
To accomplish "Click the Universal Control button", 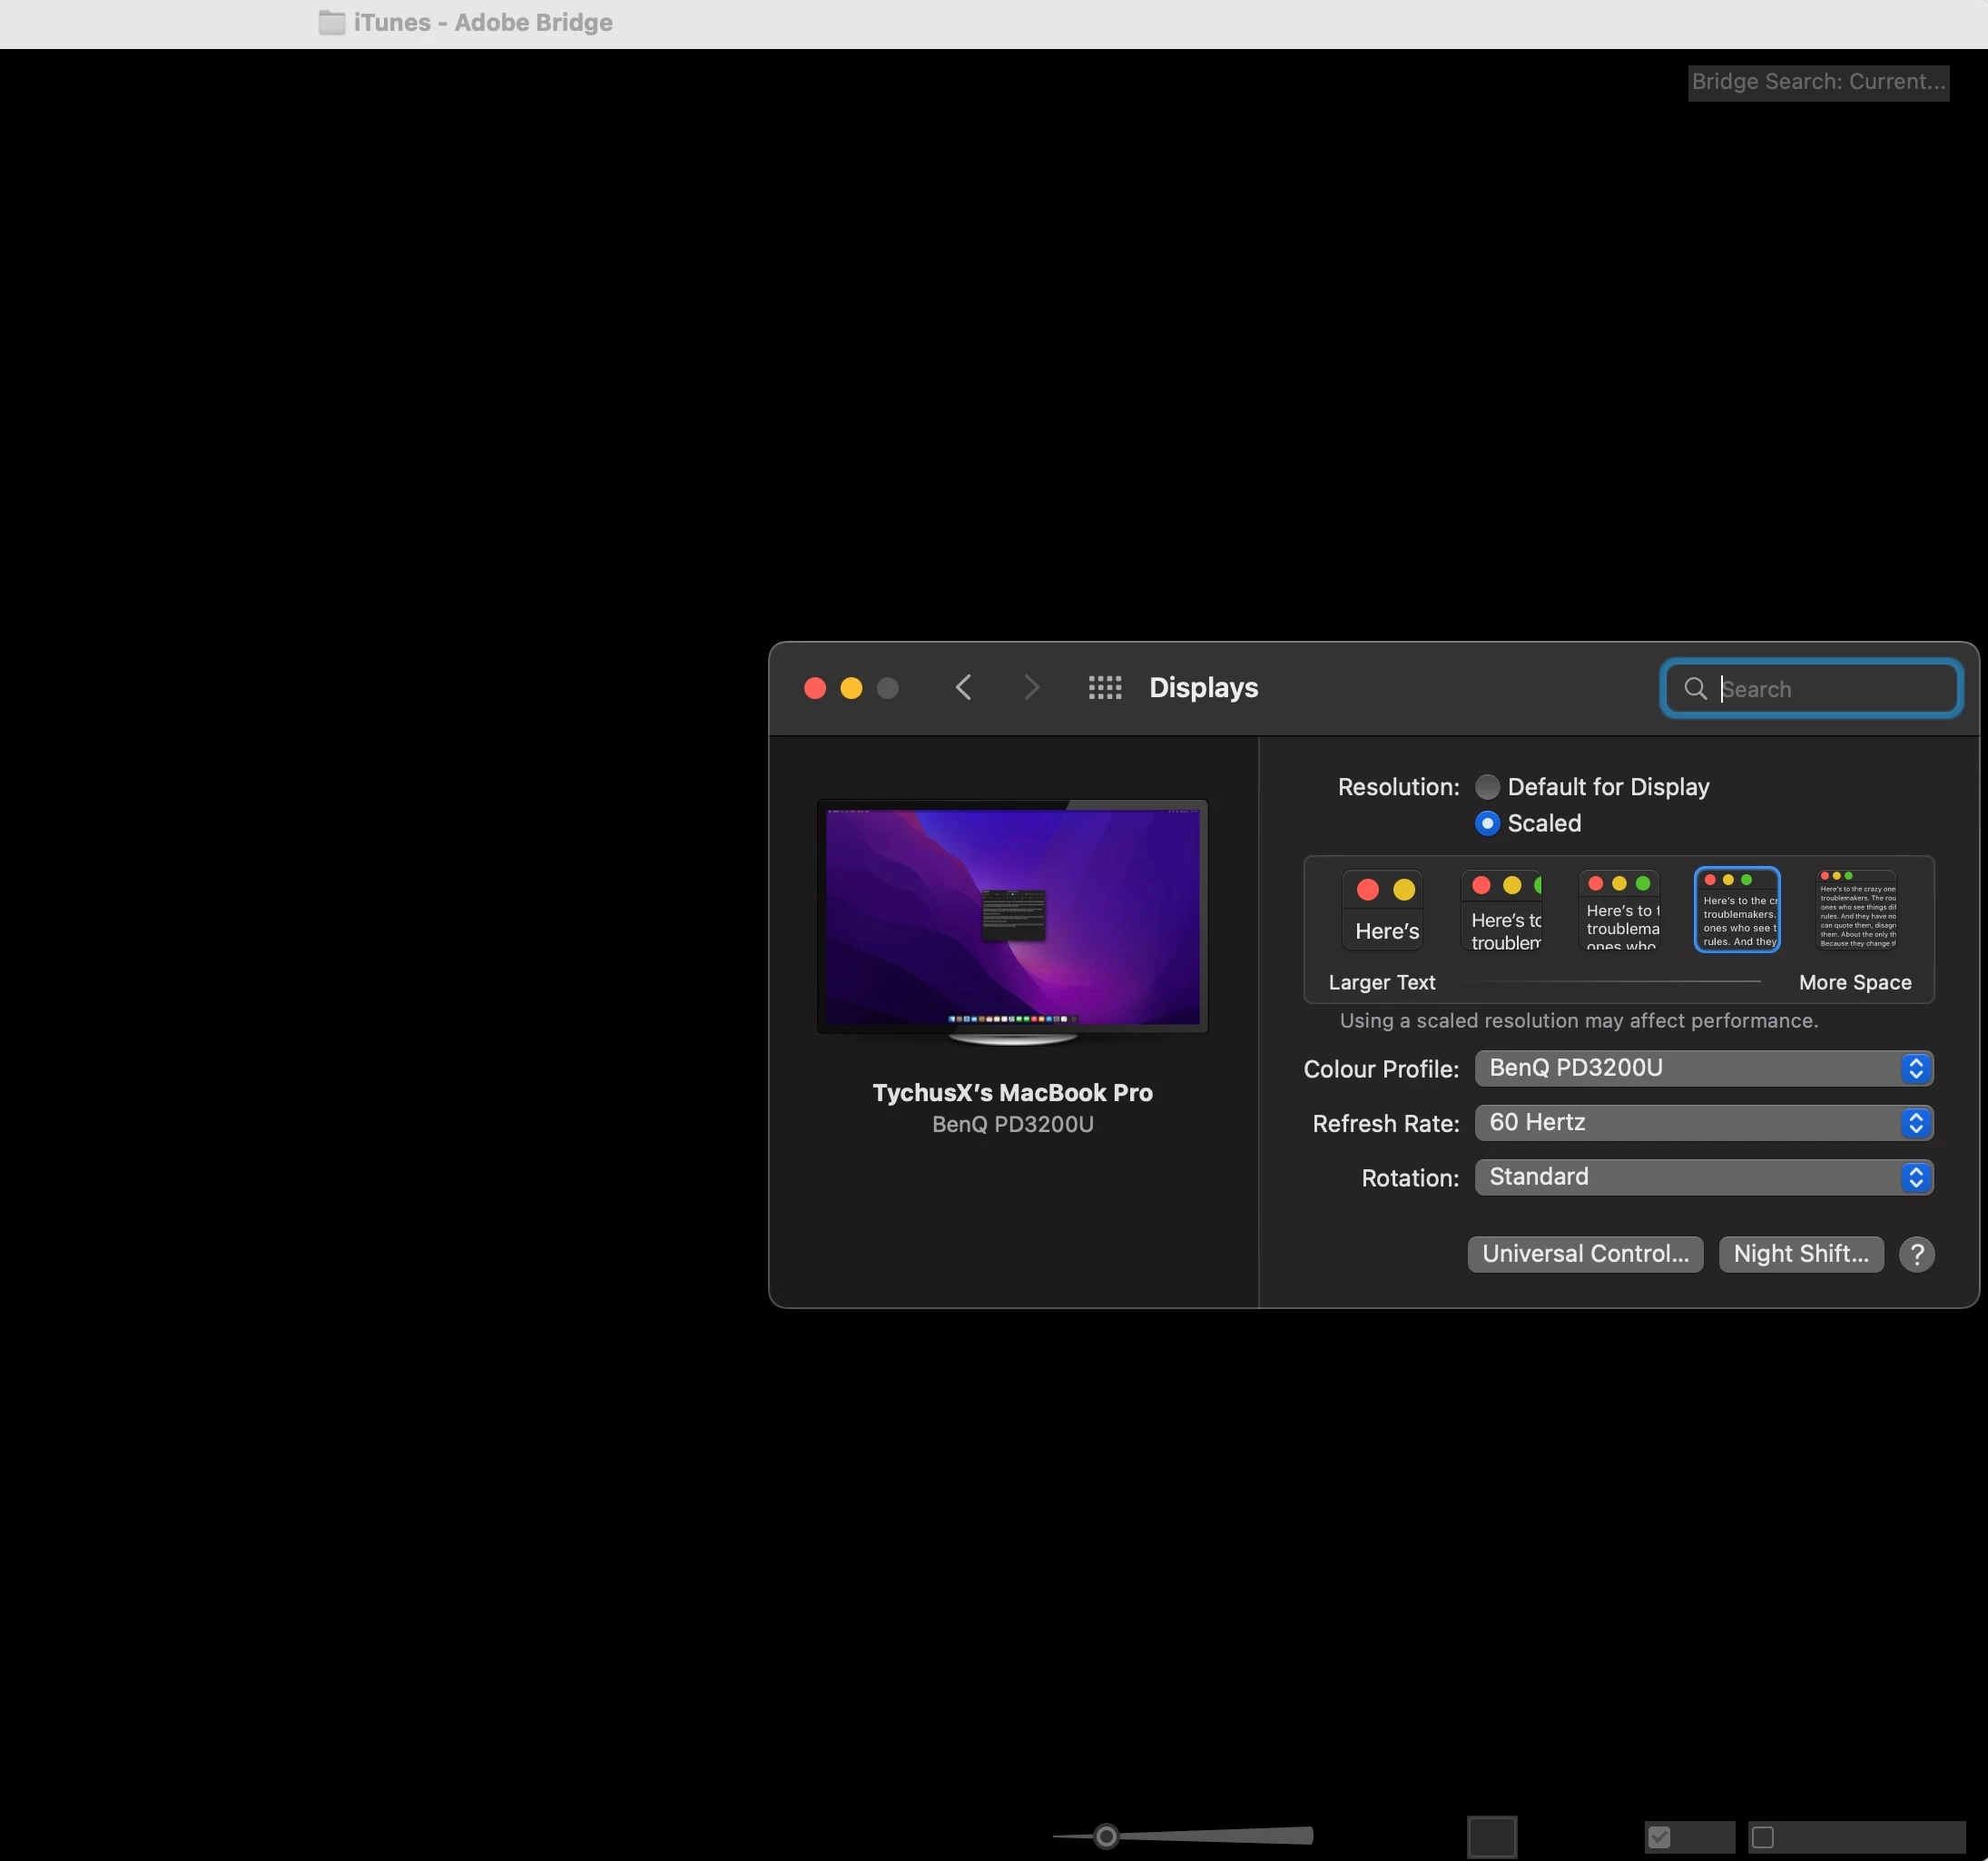I will [1584, 1254].
